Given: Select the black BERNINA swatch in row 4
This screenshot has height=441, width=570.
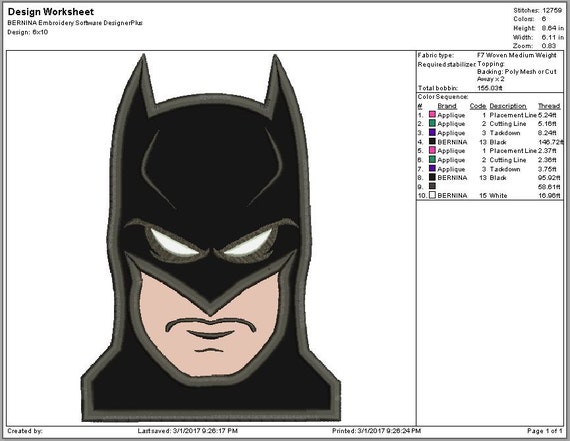Looking at the screenshot, I should tap(432, 141).
